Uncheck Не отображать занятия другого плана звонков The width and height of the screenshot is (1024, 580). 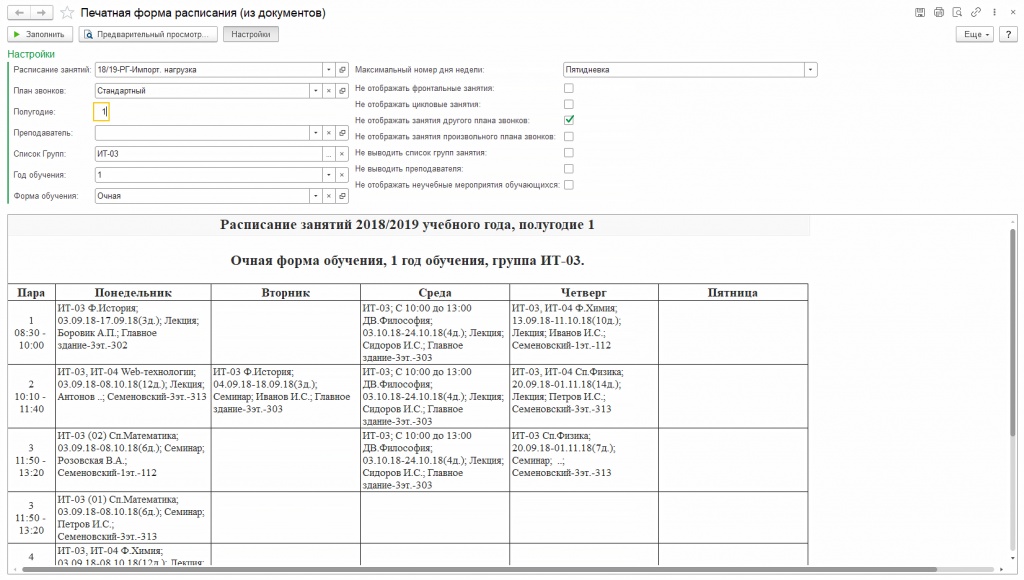(569, 120)
